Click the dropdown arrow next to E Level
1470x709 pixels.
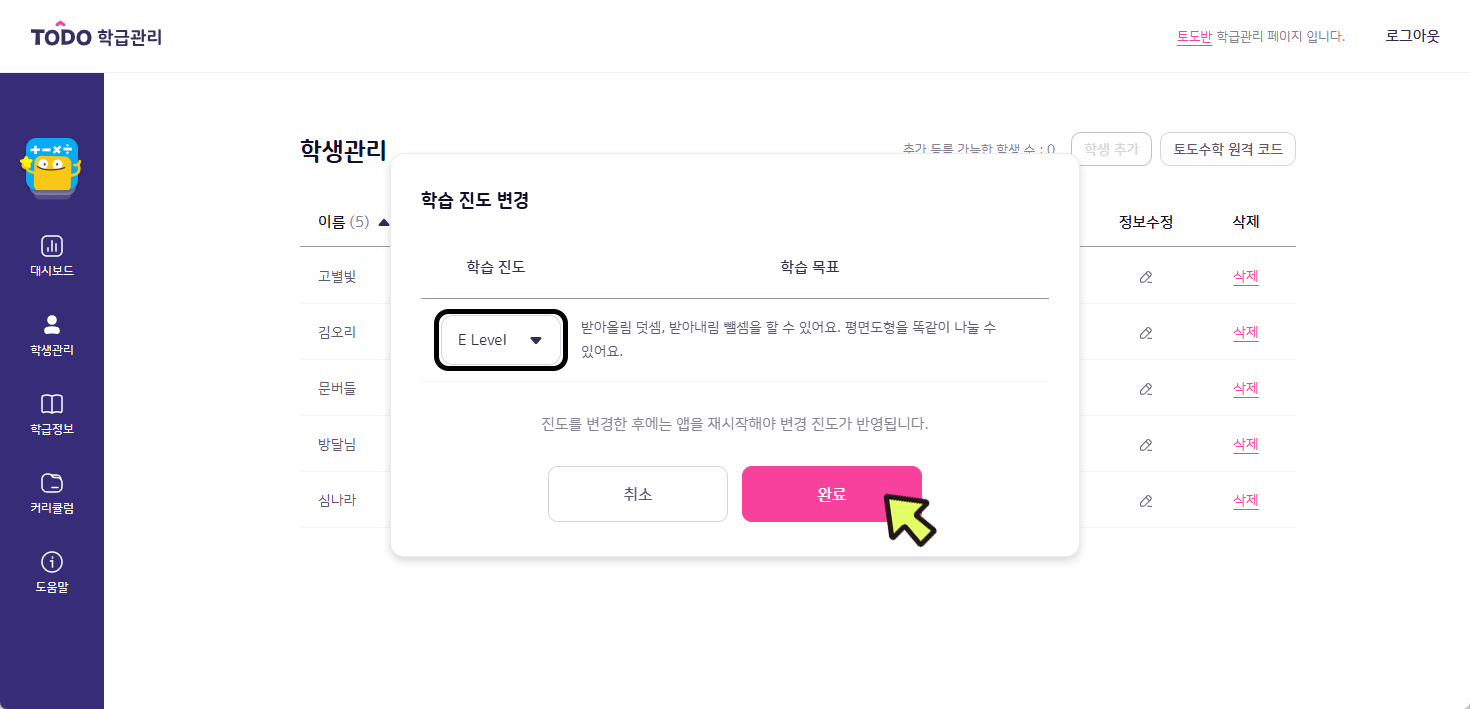click(x=536, y=340)
